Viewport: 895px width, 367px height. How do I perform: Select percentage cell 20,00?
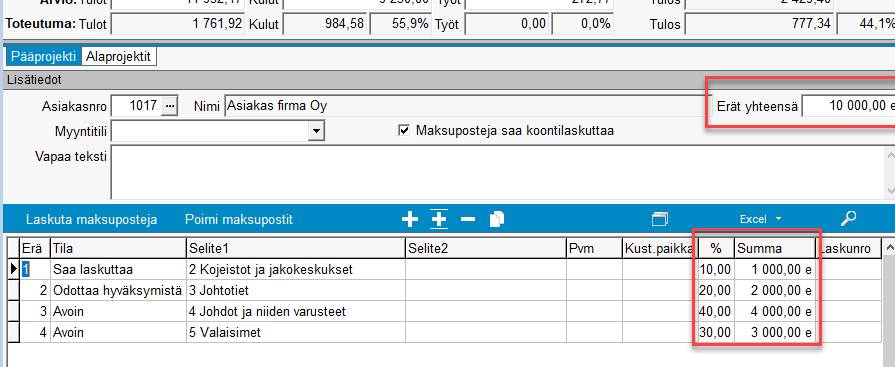coord(715,291)
